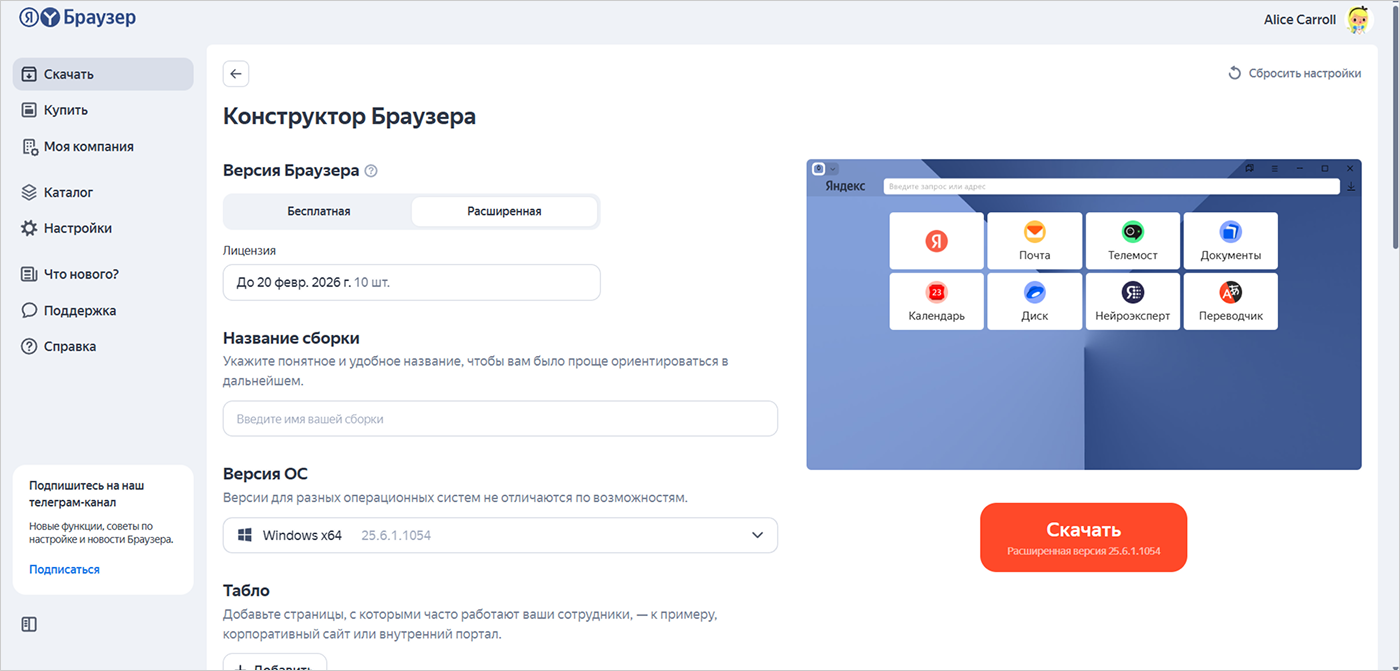
Task: Click the preview address bar
Action: [x=1111, y=186]
